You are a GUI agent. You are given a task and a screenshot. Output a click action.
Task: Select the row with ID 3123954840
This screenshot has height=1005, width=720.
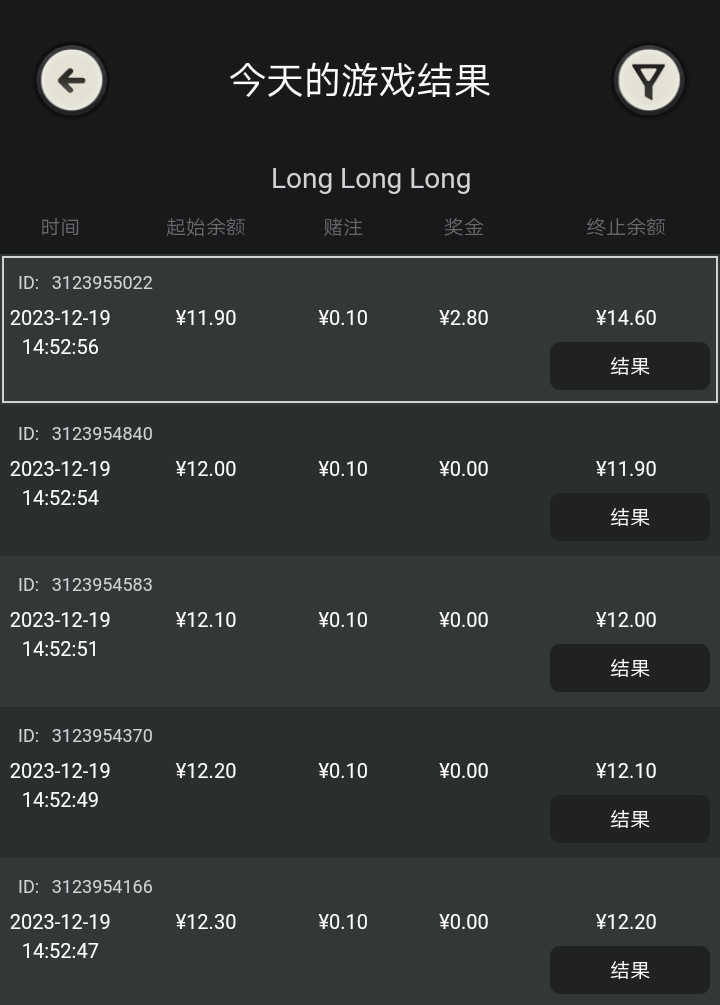pyautogui.click(x=360, y=481)
